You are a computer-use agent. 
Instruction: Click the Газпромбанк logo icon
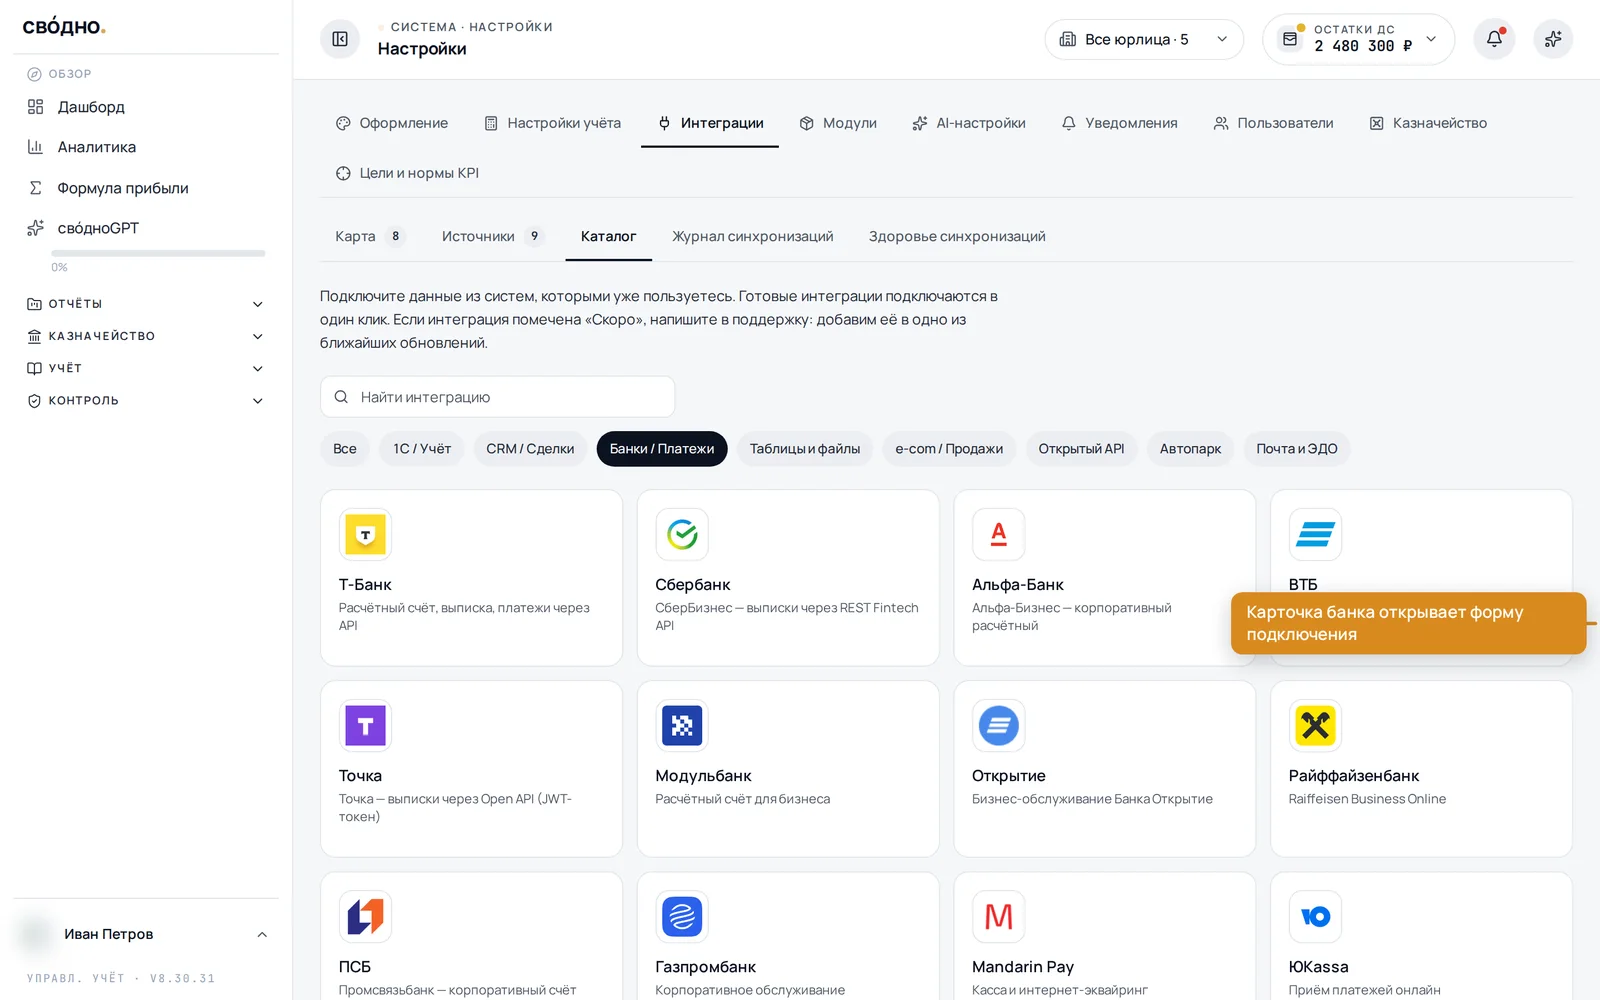click(682, 917)
